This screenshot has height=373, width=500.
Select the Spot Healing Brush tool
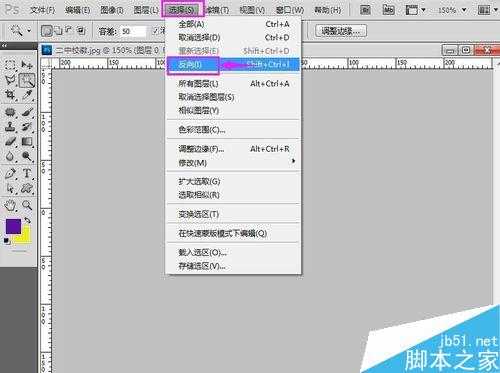[10, 112]
